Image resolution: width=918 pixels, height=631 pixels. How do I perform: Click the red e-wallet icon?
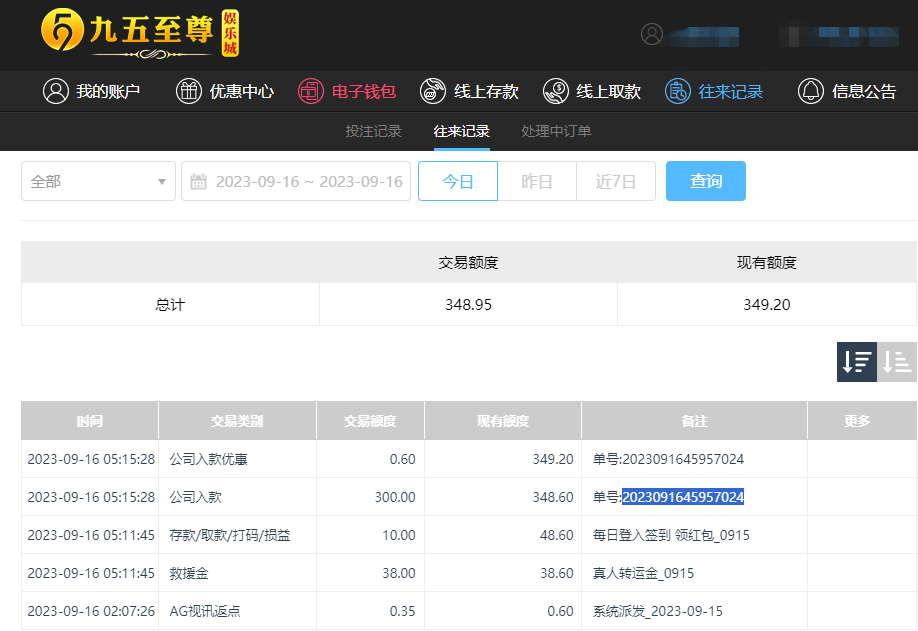[x=311, y=91]
